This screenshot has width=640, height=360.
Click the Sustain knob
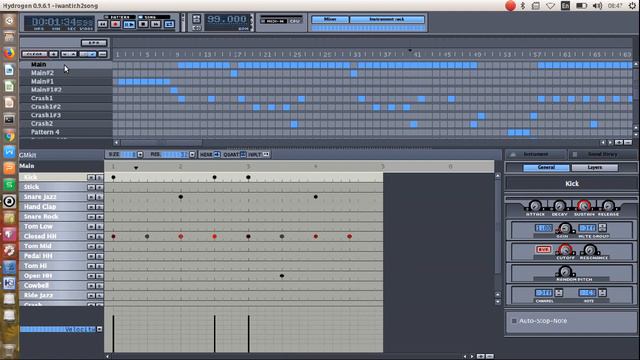(x=584, y=206)
